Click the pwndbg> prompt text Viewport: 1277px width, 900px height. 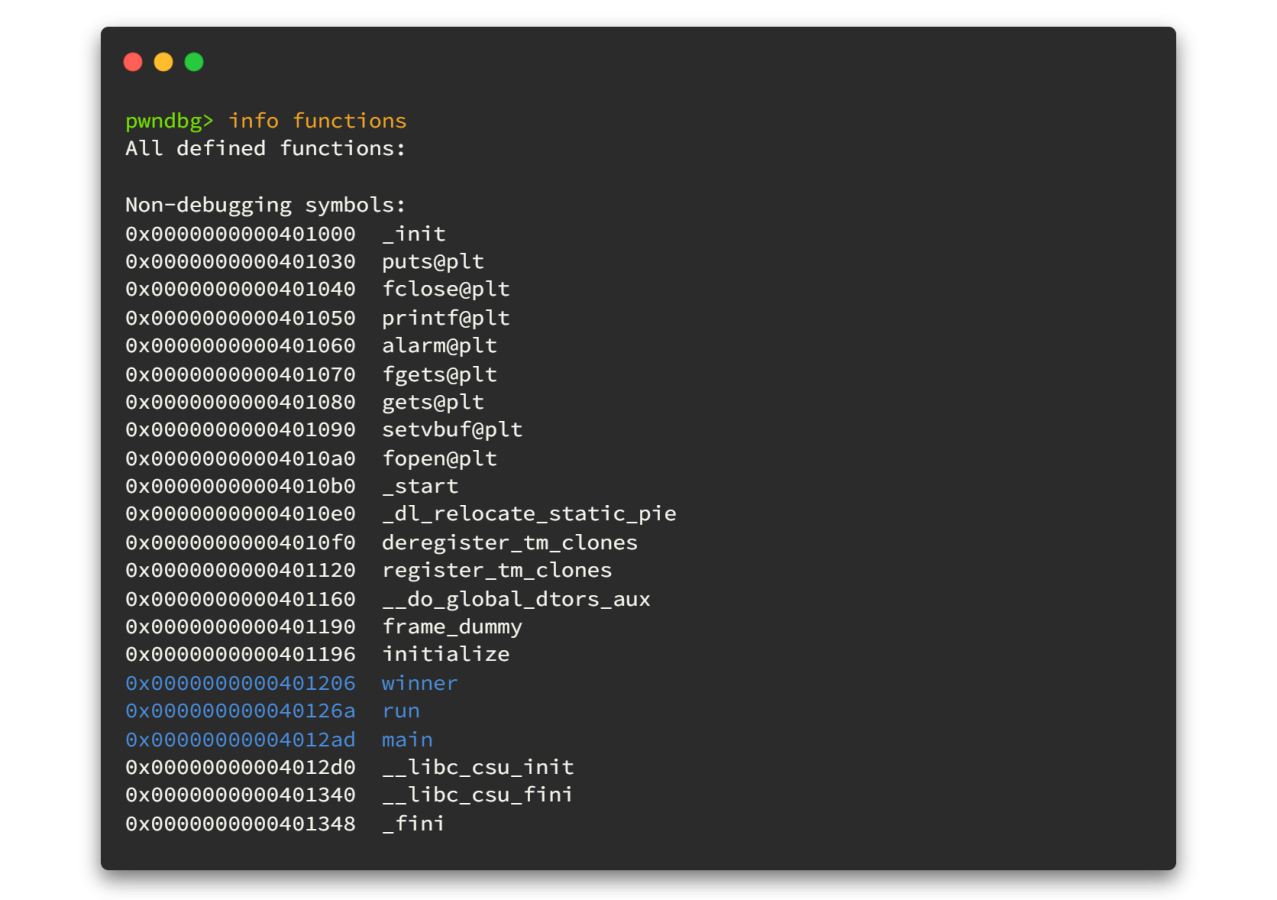tap(169, 121)
